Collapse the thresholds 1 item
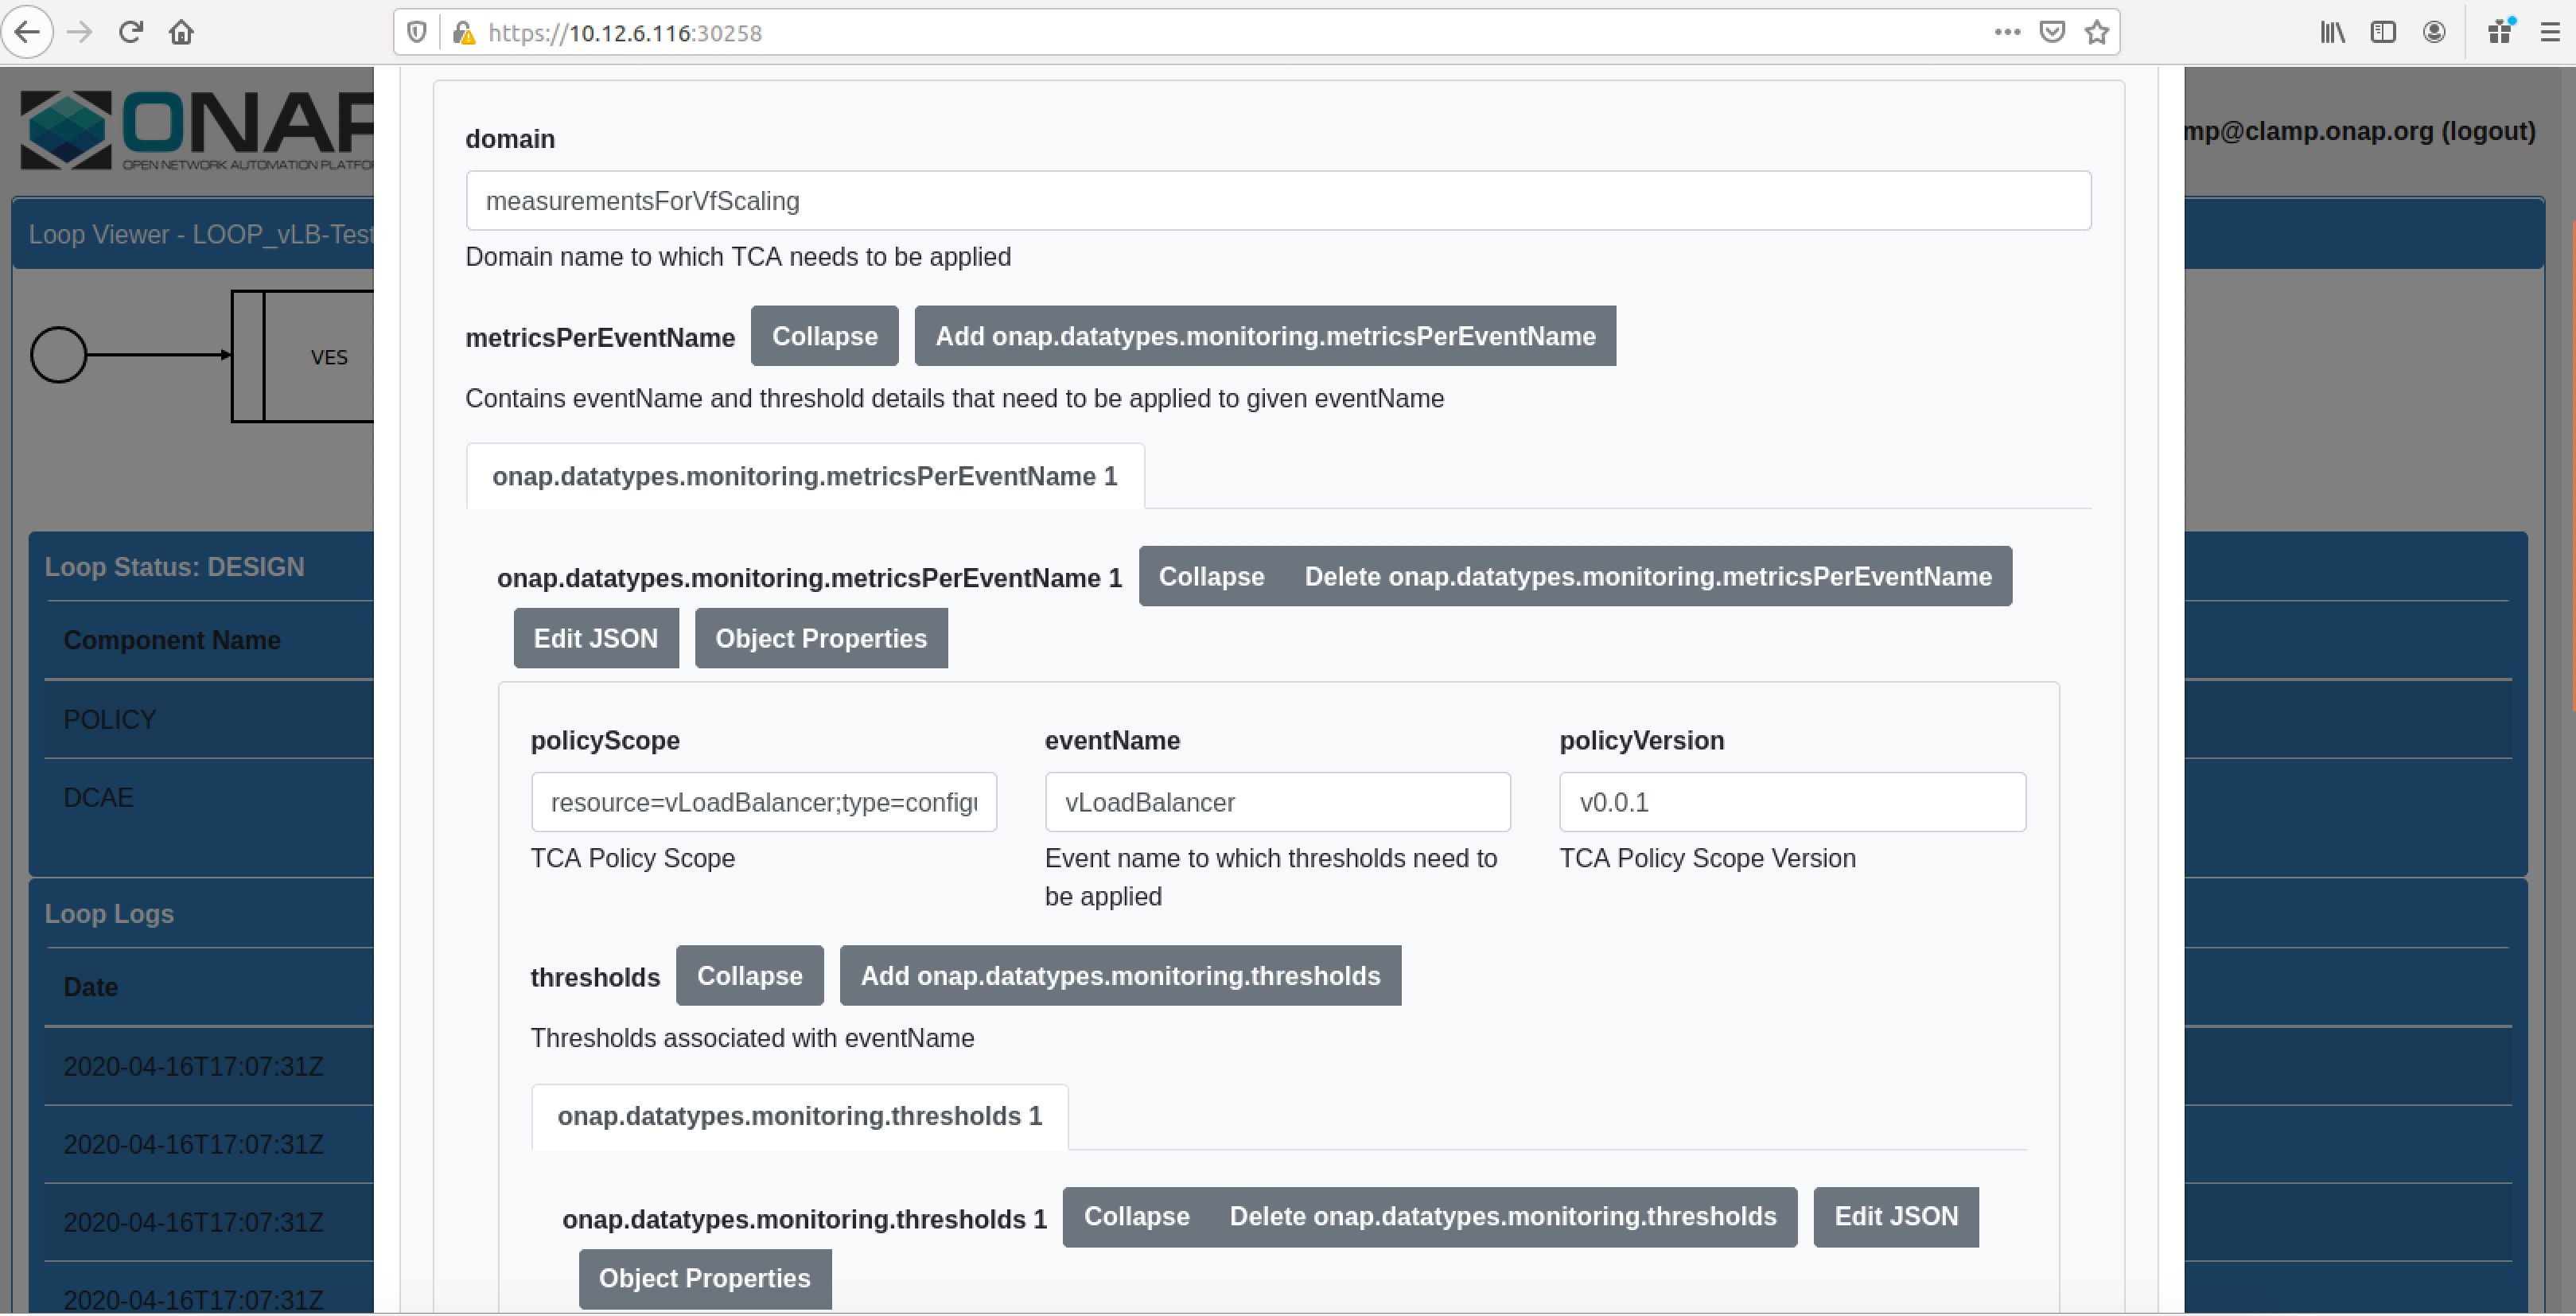 pyautogui.click(x=1136, y=1217)
